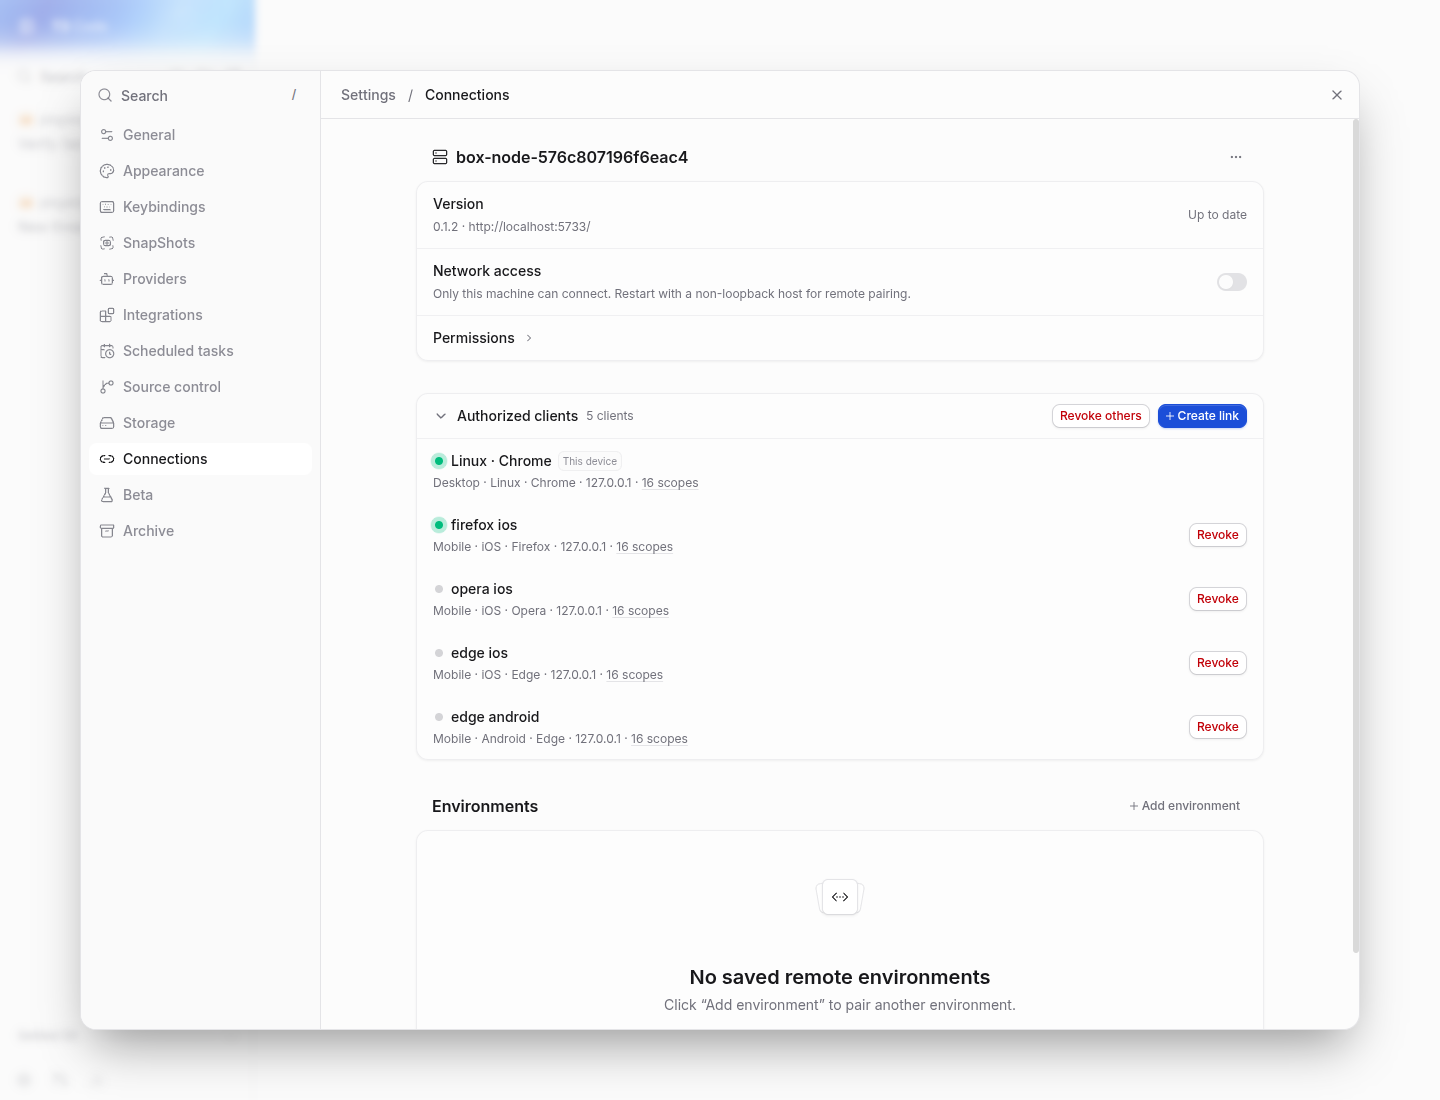Screen dimensions: 1440x1100
Task: Click the Storage drive icon
Action: coord(107,423)
